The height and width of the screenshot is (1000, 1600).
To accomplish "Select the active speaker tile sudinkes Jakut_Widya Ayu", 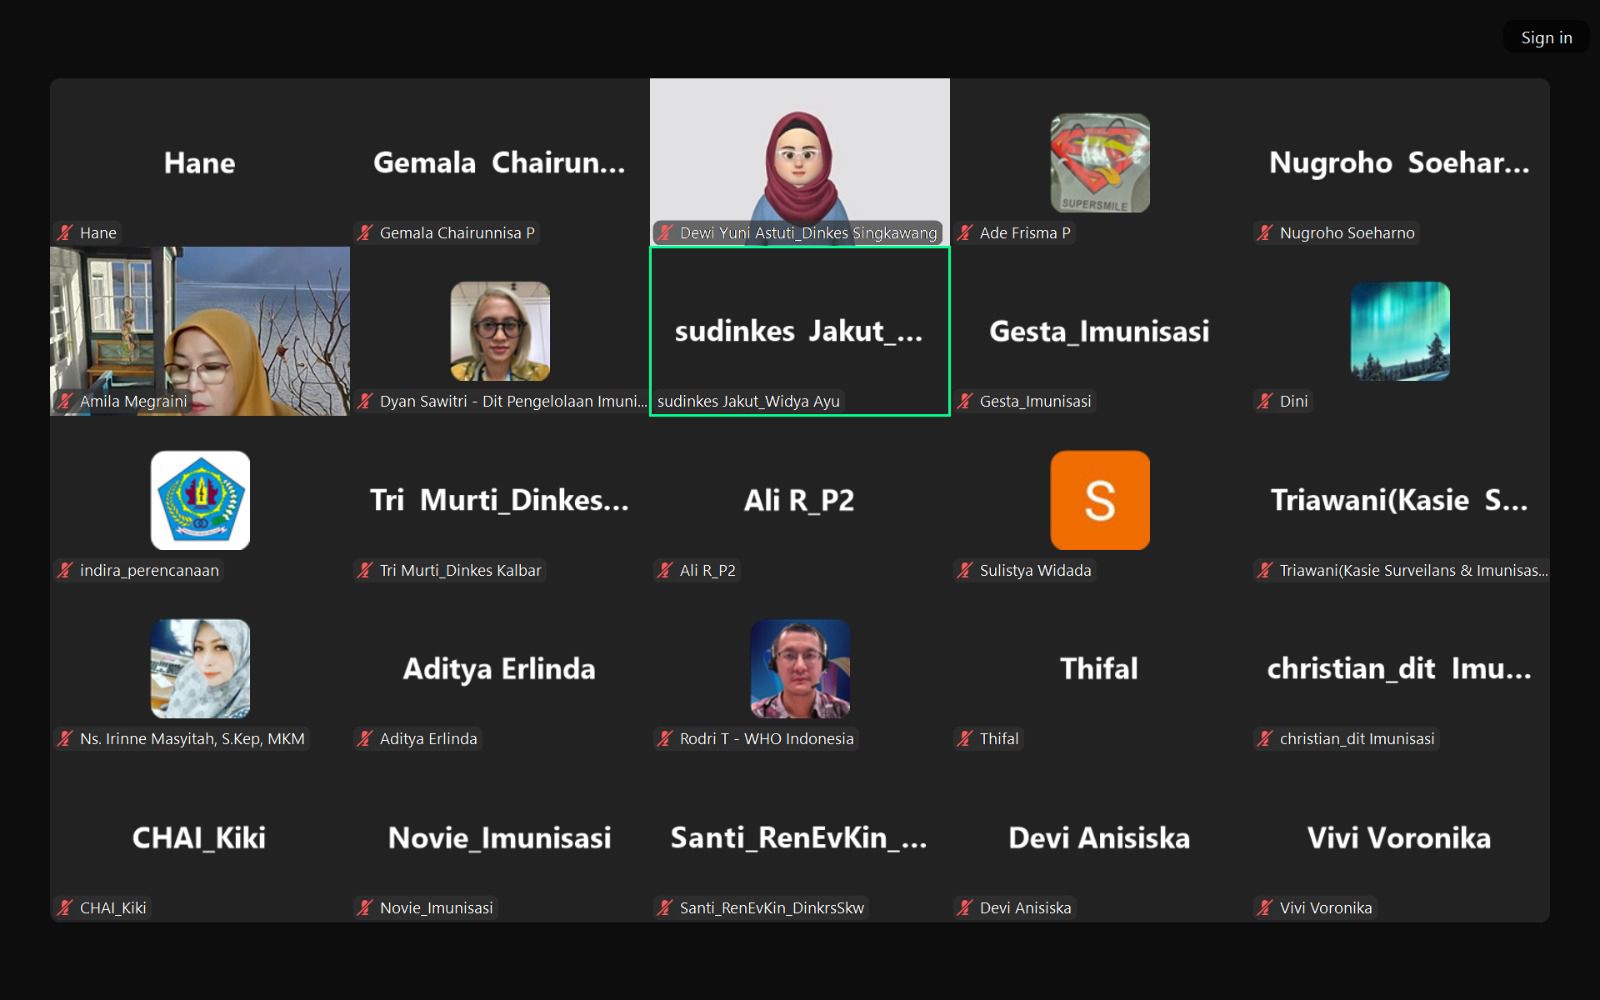I will [799, 331].
